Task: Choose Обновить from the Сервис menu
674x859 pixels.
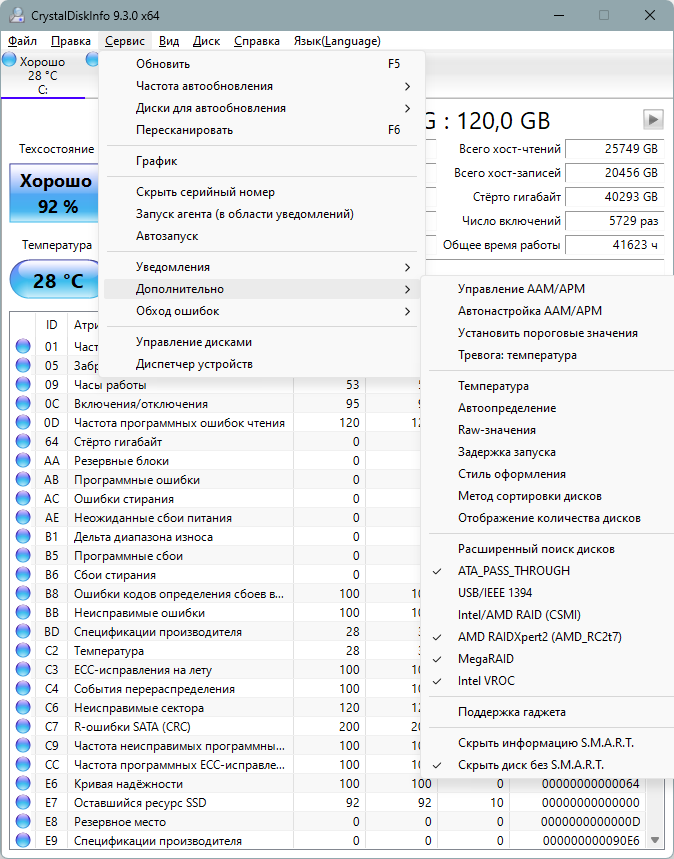Action: [x=262, y=64]
